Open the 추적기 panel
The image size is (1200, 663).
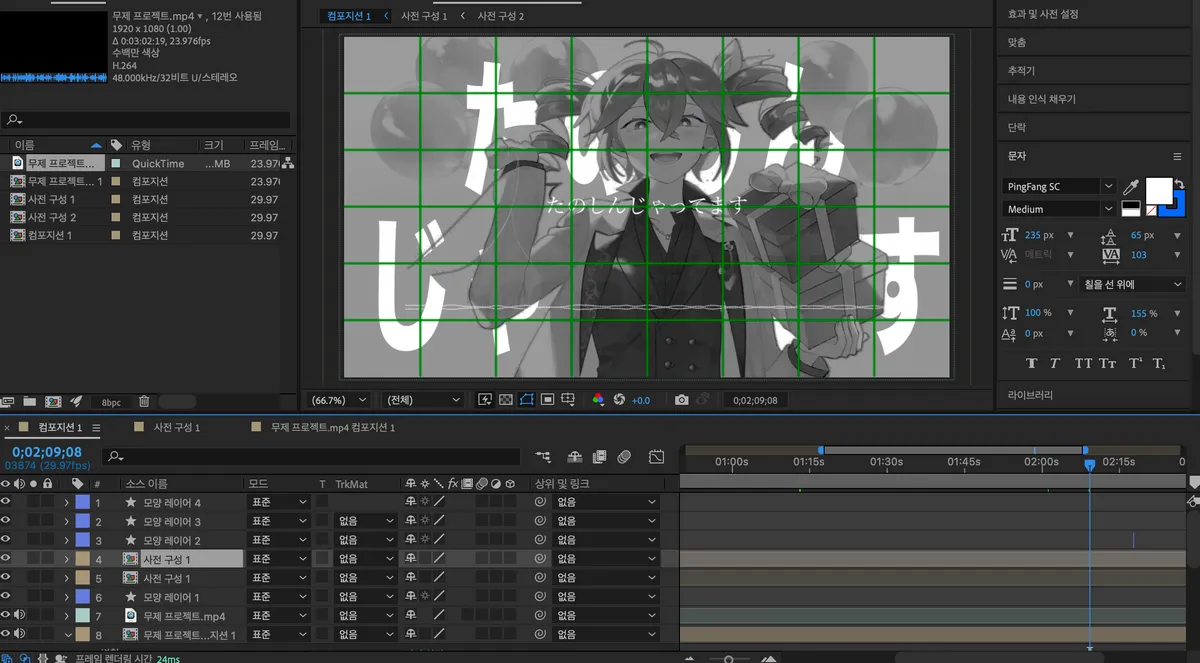pyautogui.click(x=1022, y=71)
